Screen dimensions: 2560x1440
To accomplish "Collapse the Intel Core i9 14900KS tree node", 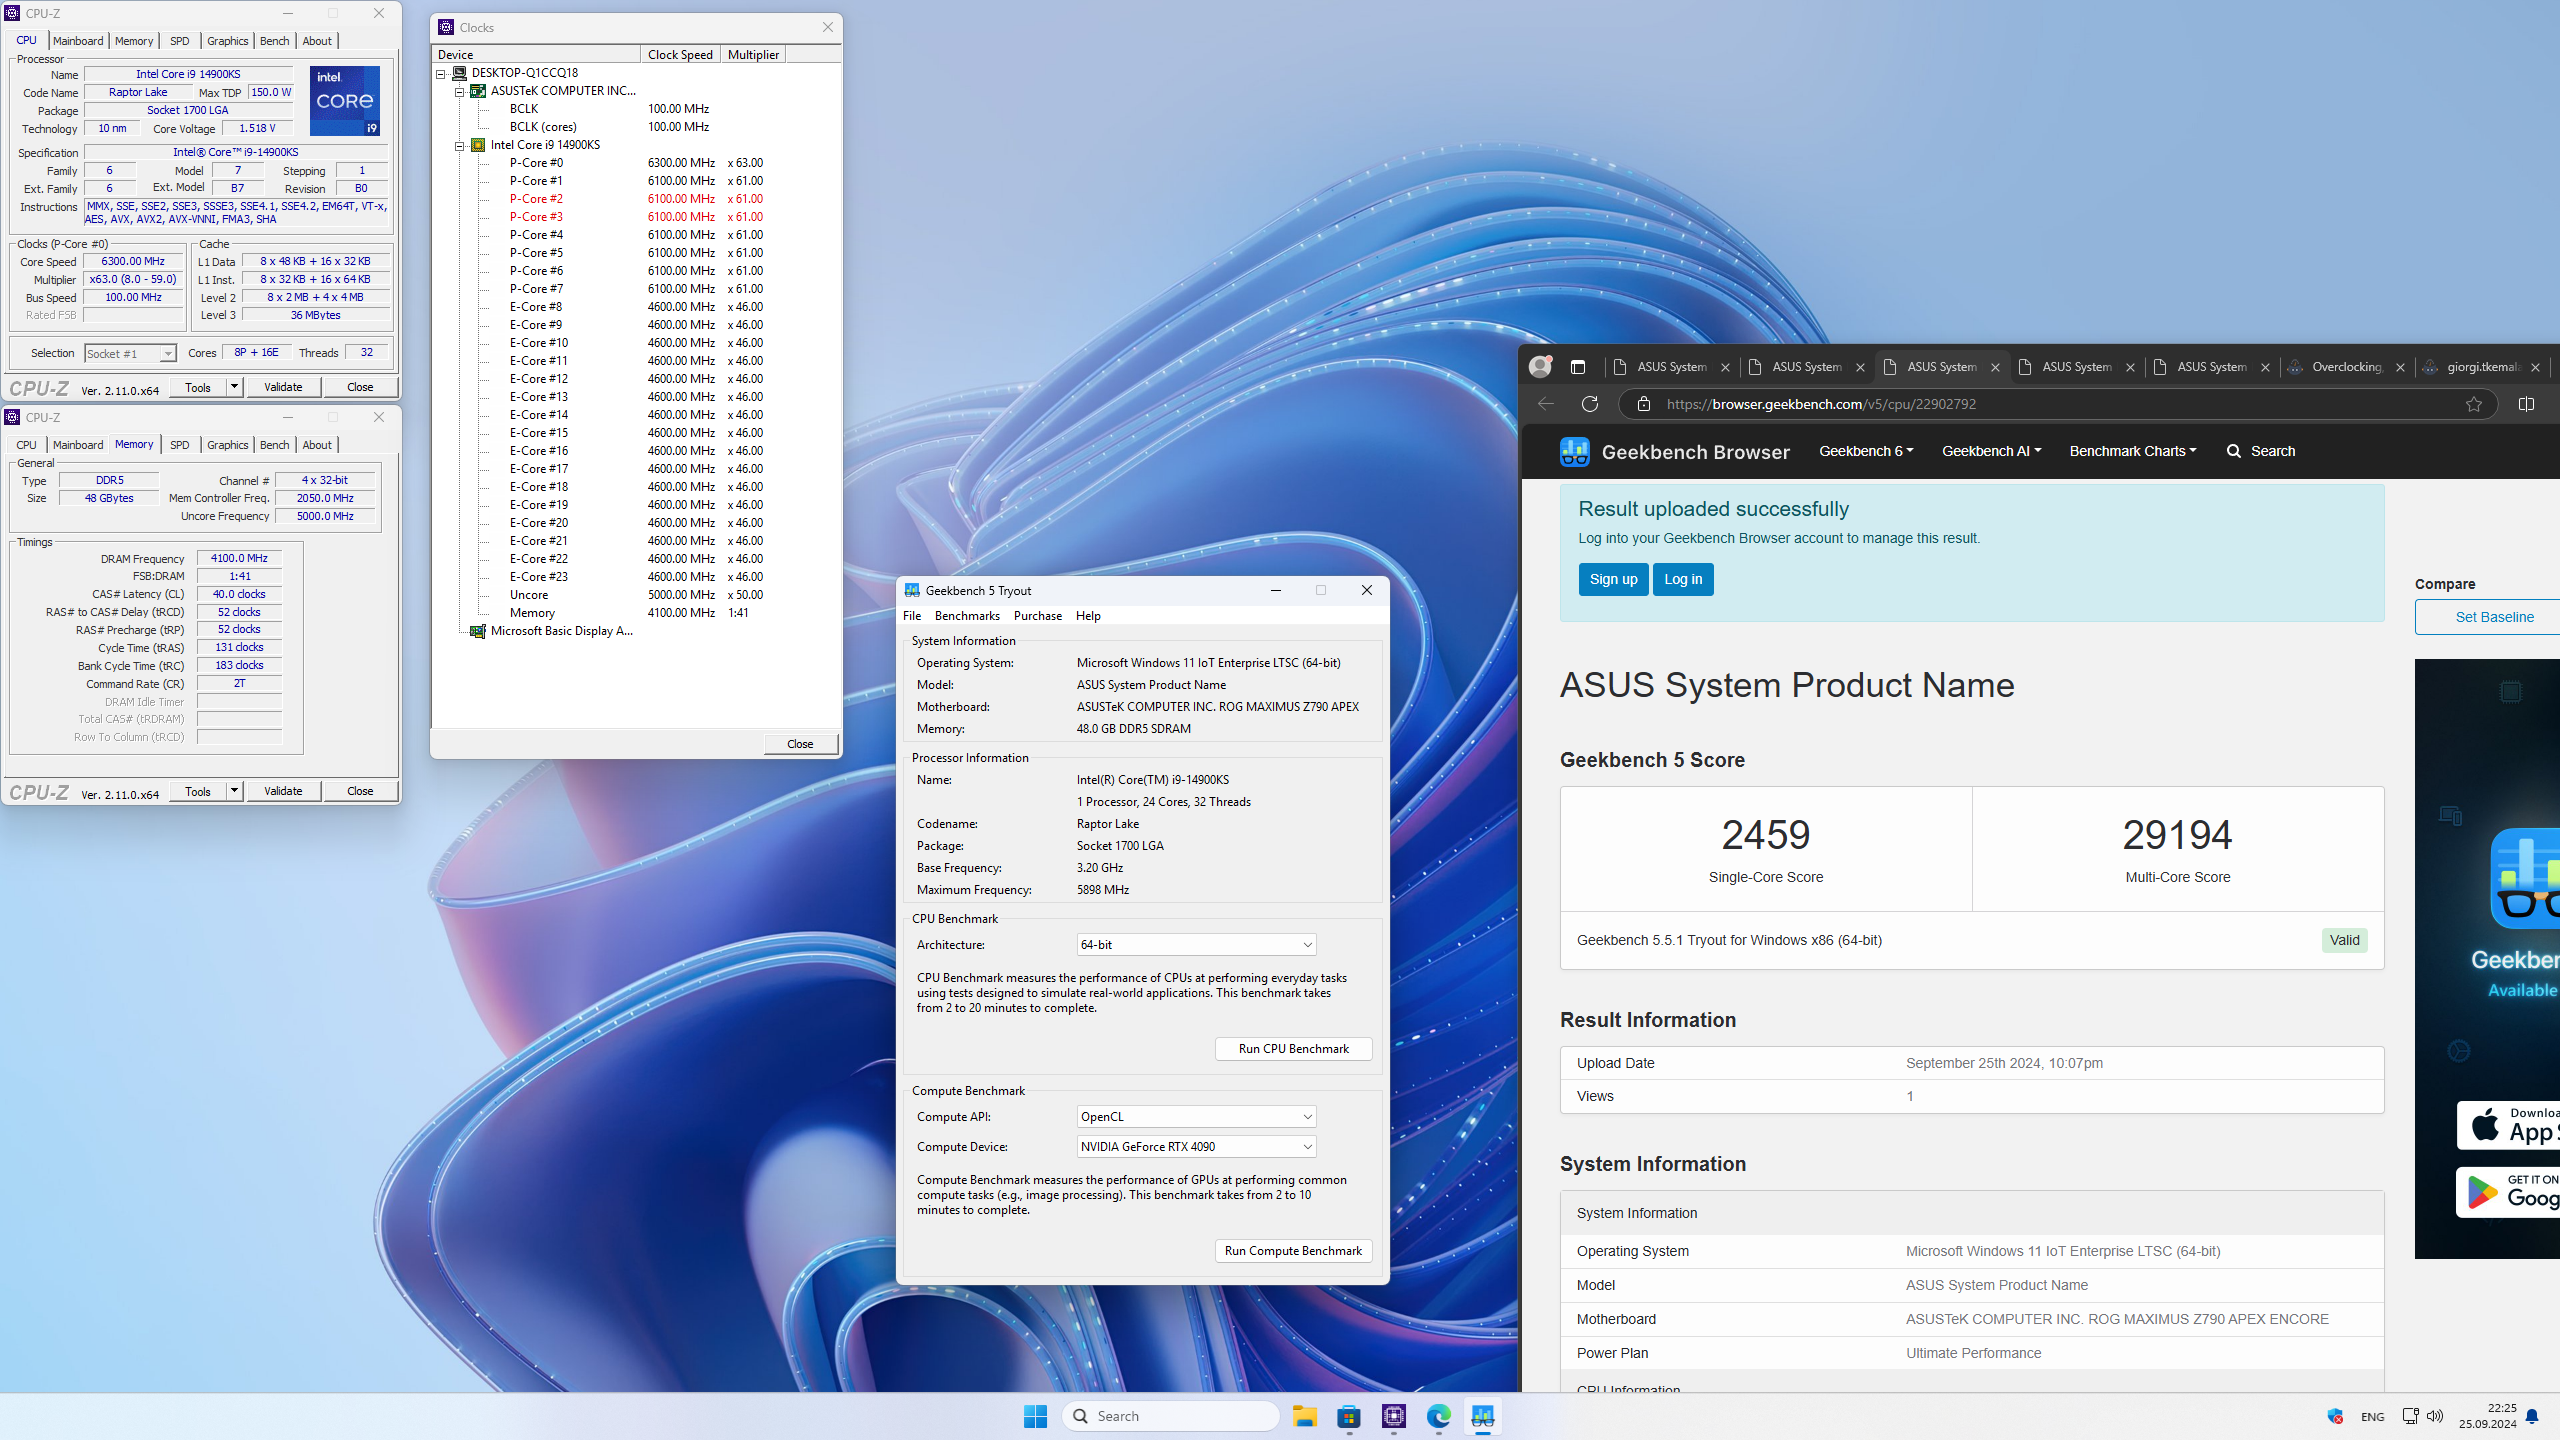I will [460, 145].
